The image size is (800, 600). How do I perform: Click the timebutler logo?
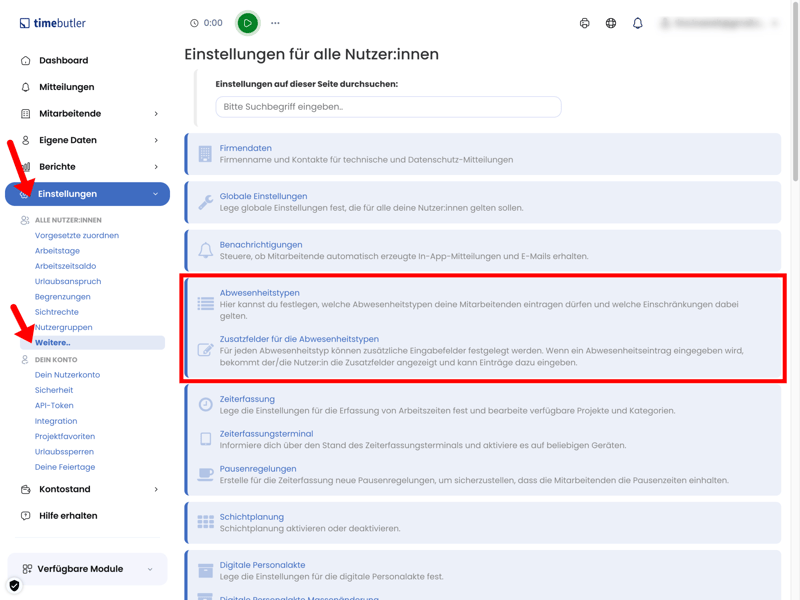pos(53,23)
